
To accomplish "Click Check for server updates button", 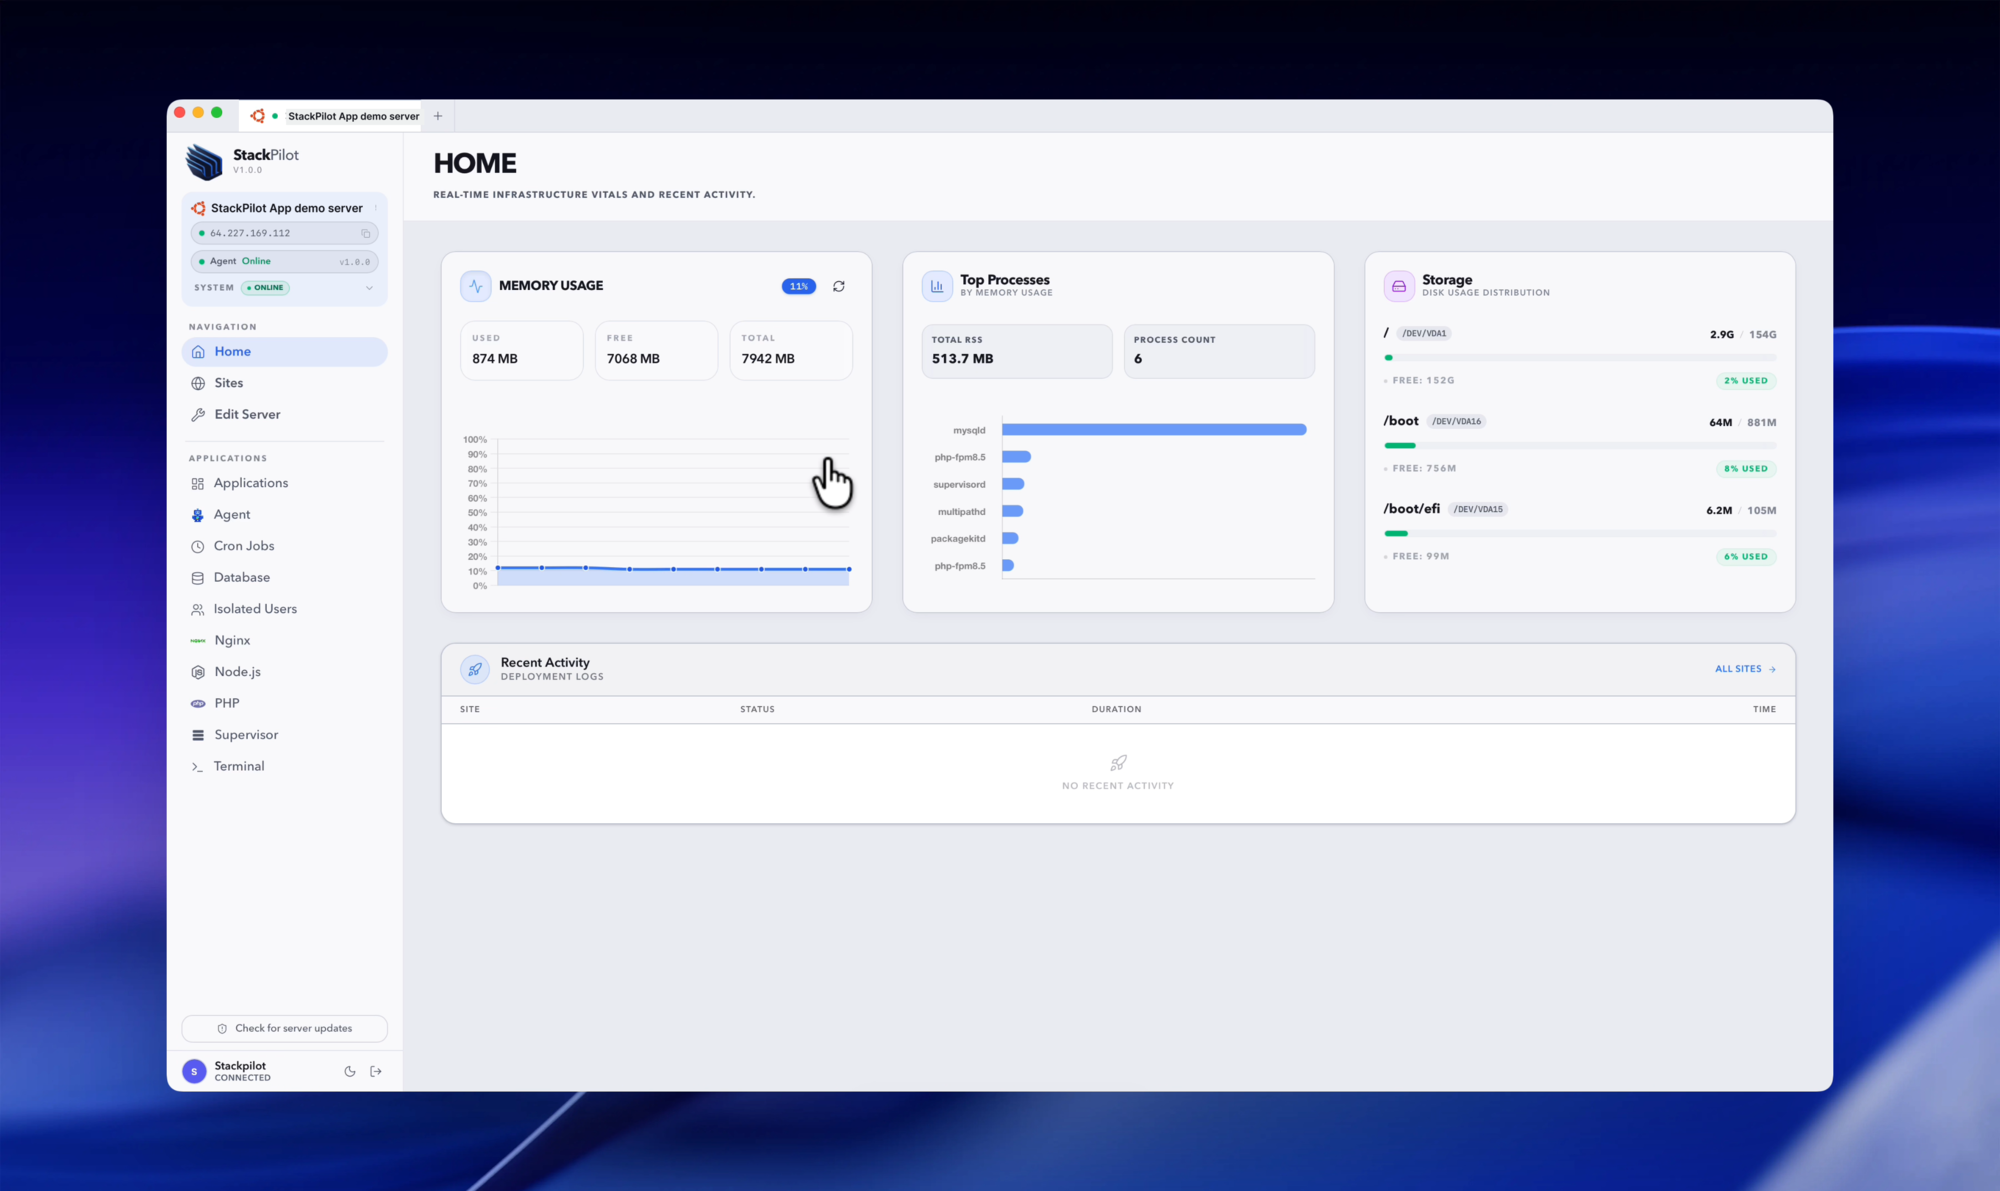I will (x=285, y=1028).
